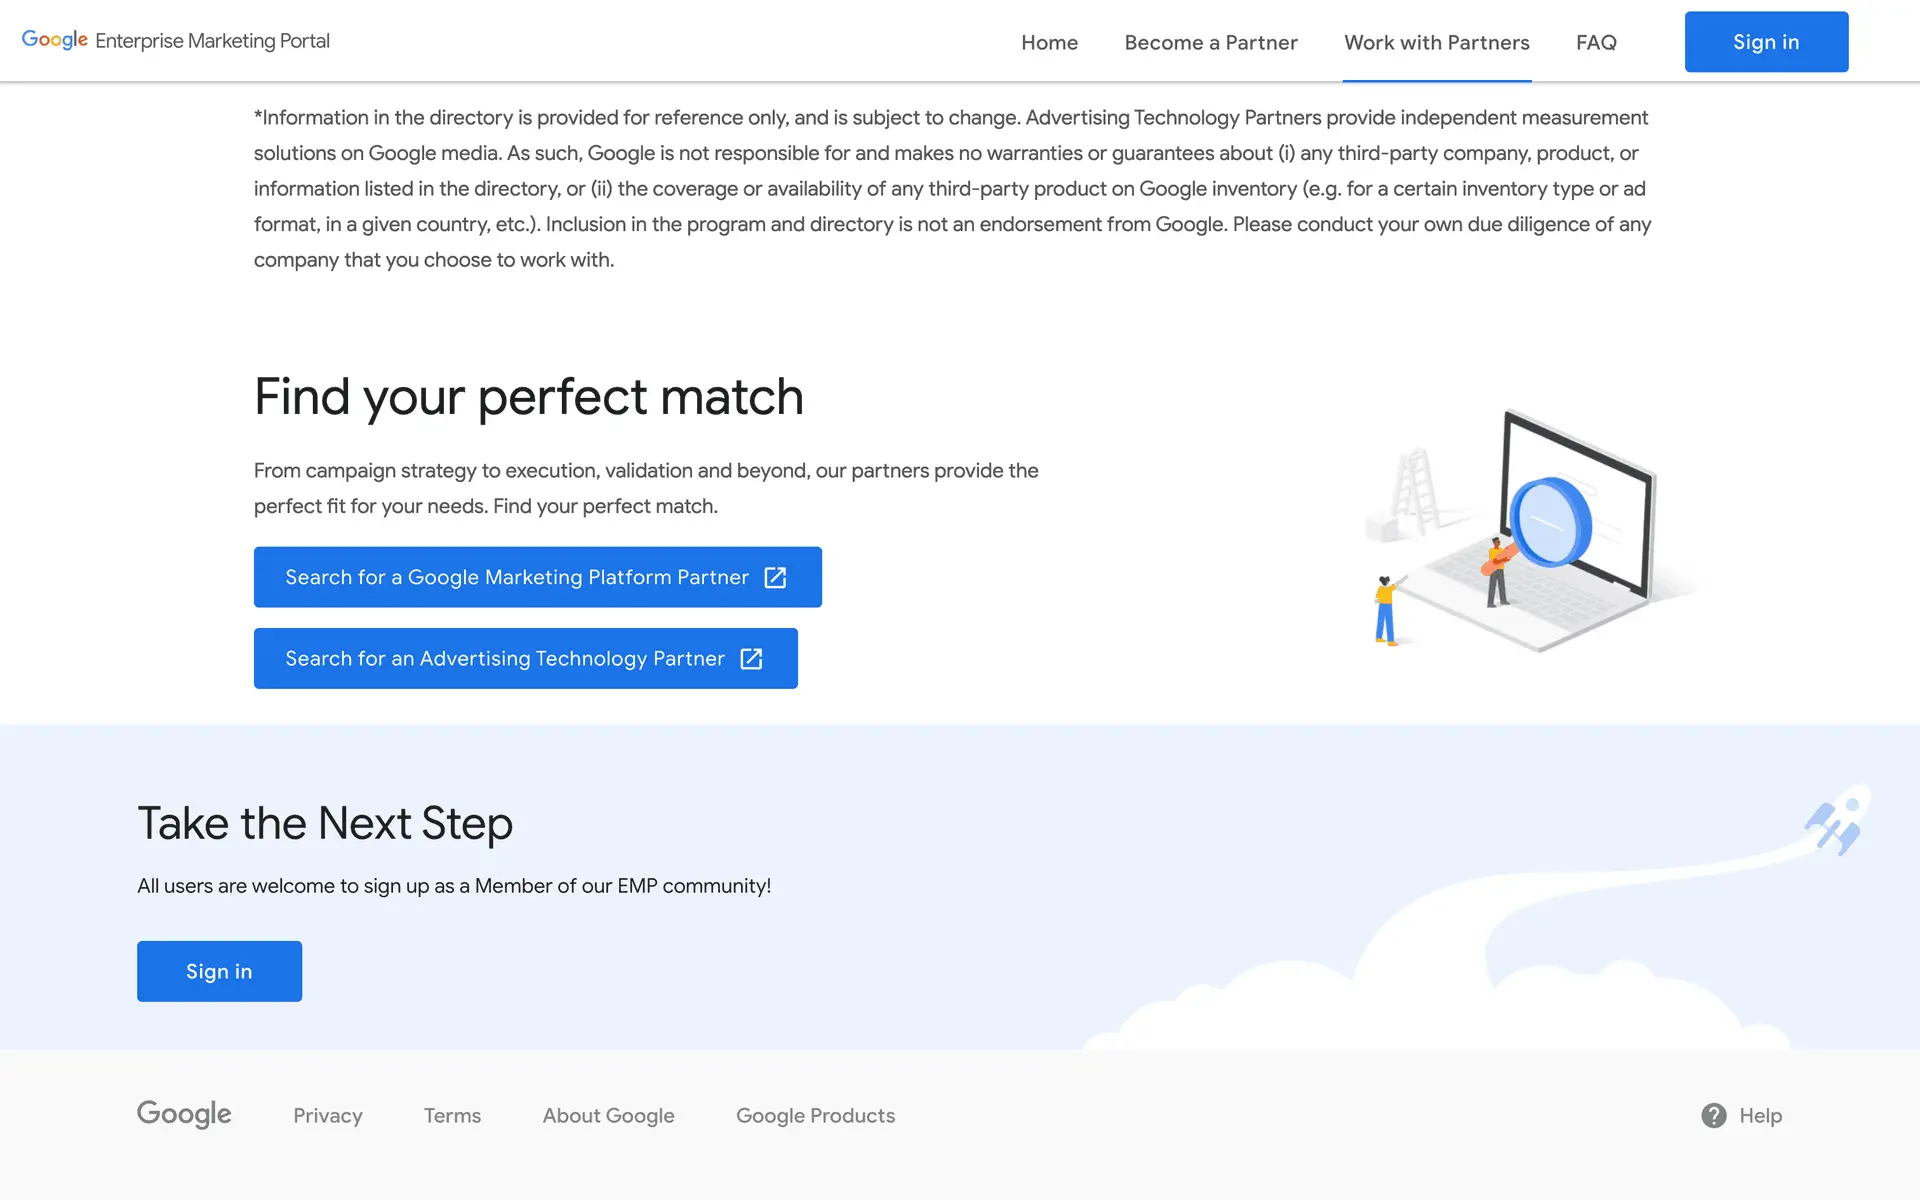
Task: Click the Google logo in footer
Action: (x=184, y=1114)
